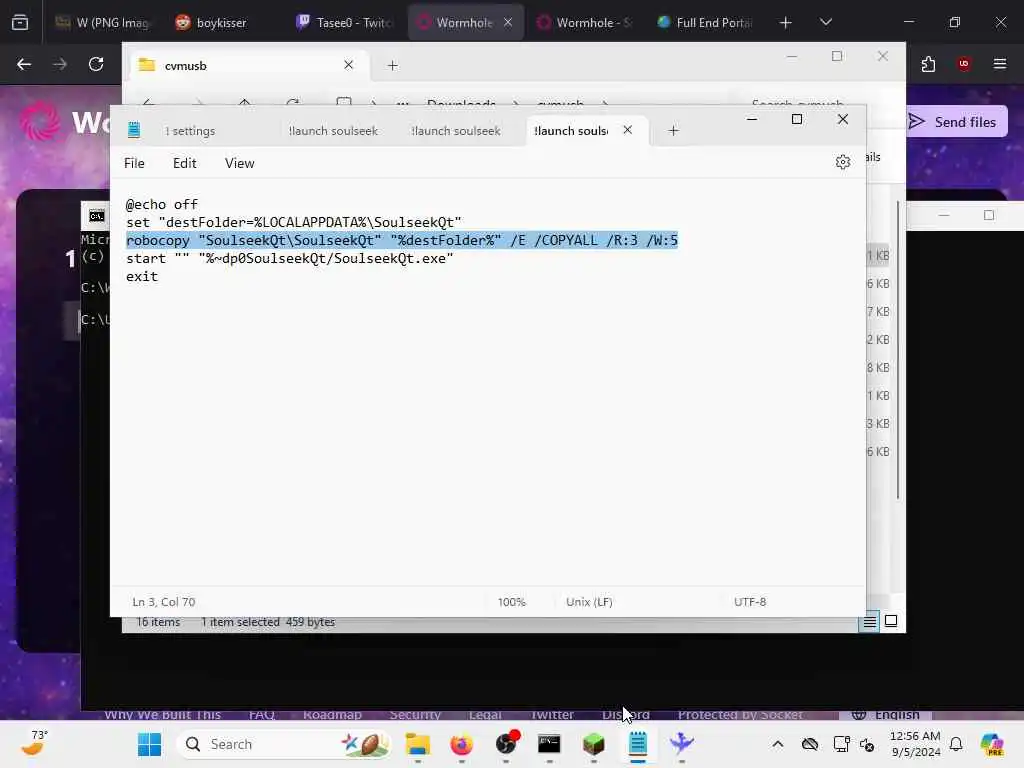The image size is (1024, 768).
Task: Open the Wormhole Security footer link
Action: tap(415, 714)
